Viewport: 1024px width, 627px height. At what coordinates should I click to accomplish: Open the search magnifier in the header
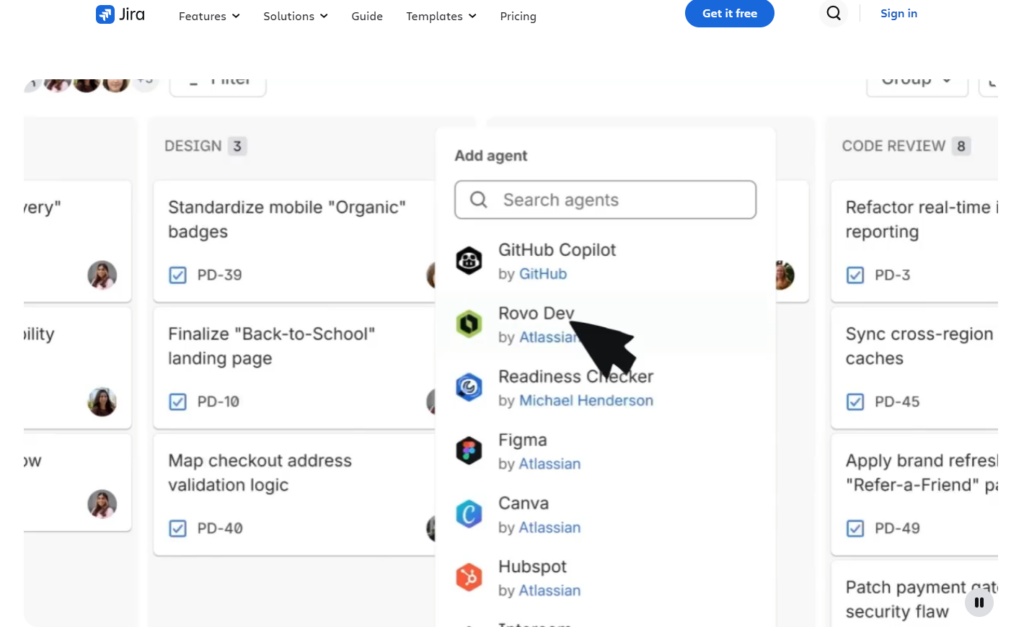click(x=833, y=13)
